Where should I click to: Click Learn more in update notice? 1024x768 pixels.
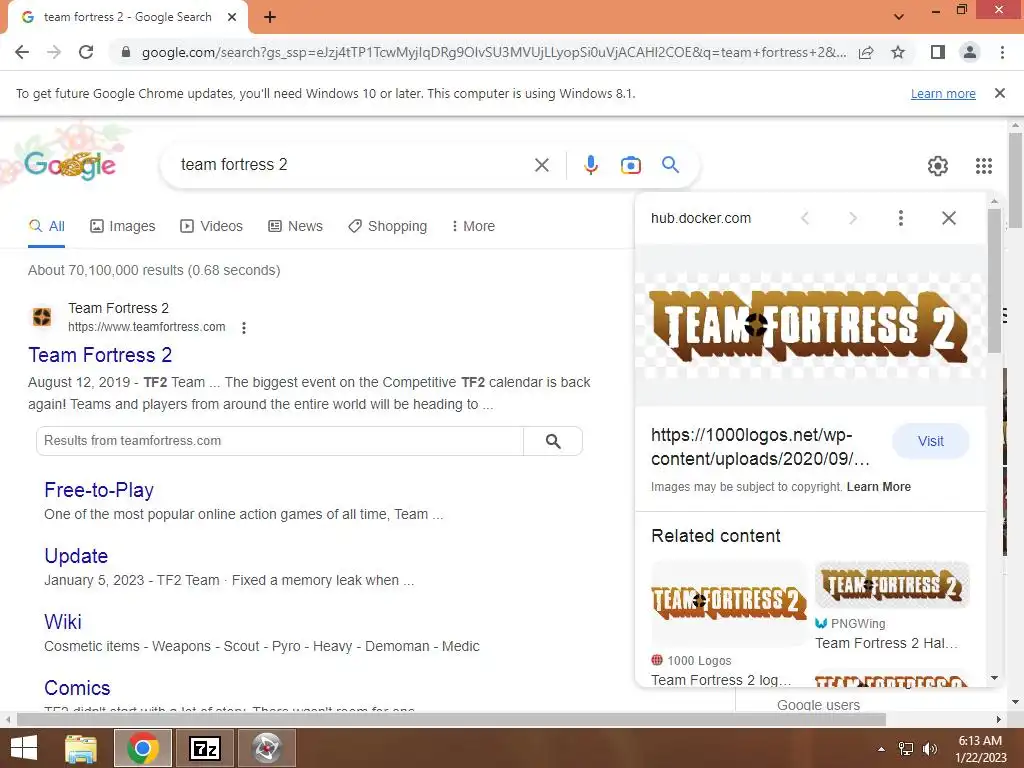(943, 93)
